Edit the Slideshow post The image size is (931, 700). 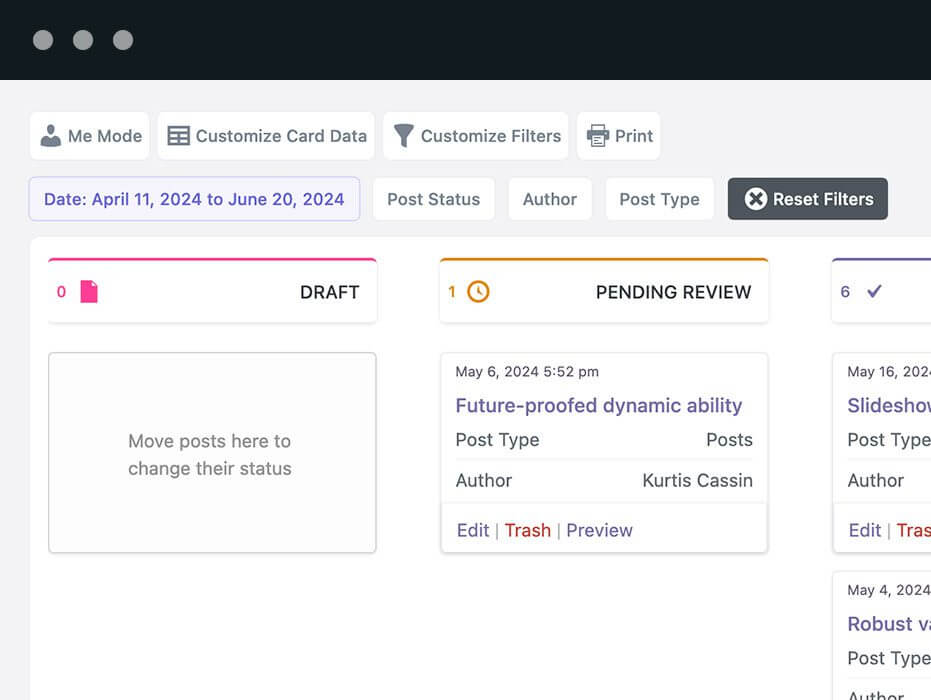coord(864,530)
